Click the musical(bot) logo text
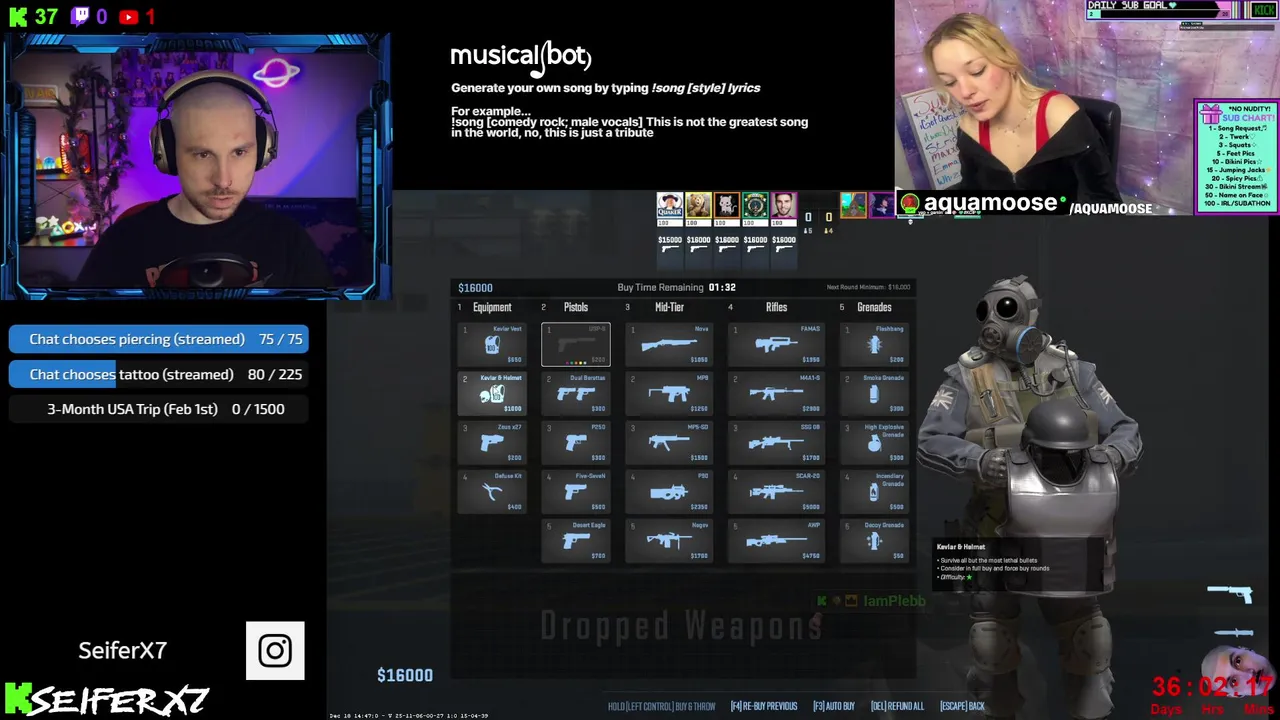 click(x=521, y=57)
